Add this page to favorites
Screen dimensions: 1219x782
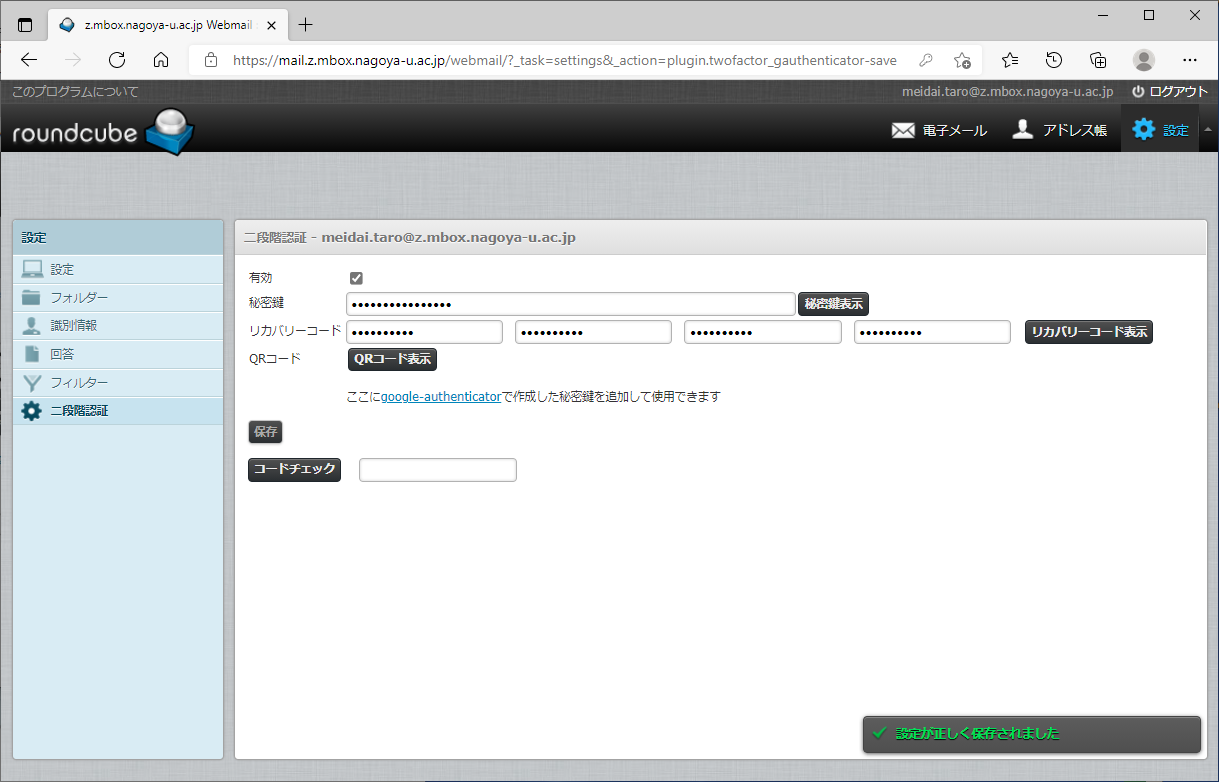[x=962, y=60]
